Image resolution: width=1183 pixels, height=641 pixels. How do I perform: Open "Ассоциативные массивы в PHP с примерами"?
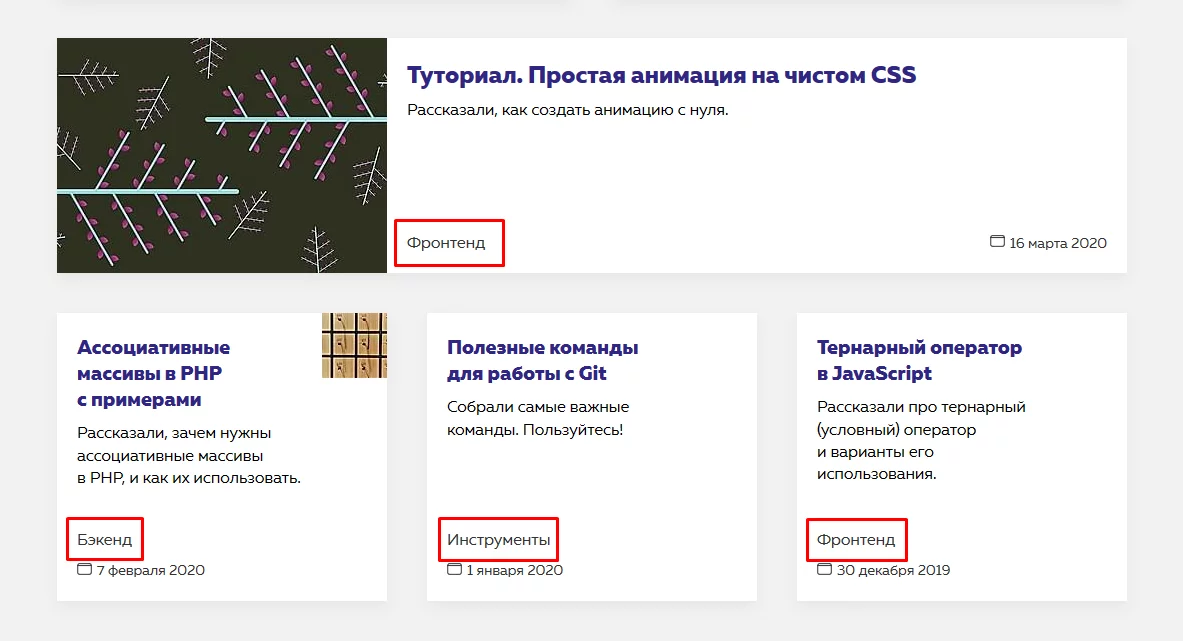pos(153,370)
